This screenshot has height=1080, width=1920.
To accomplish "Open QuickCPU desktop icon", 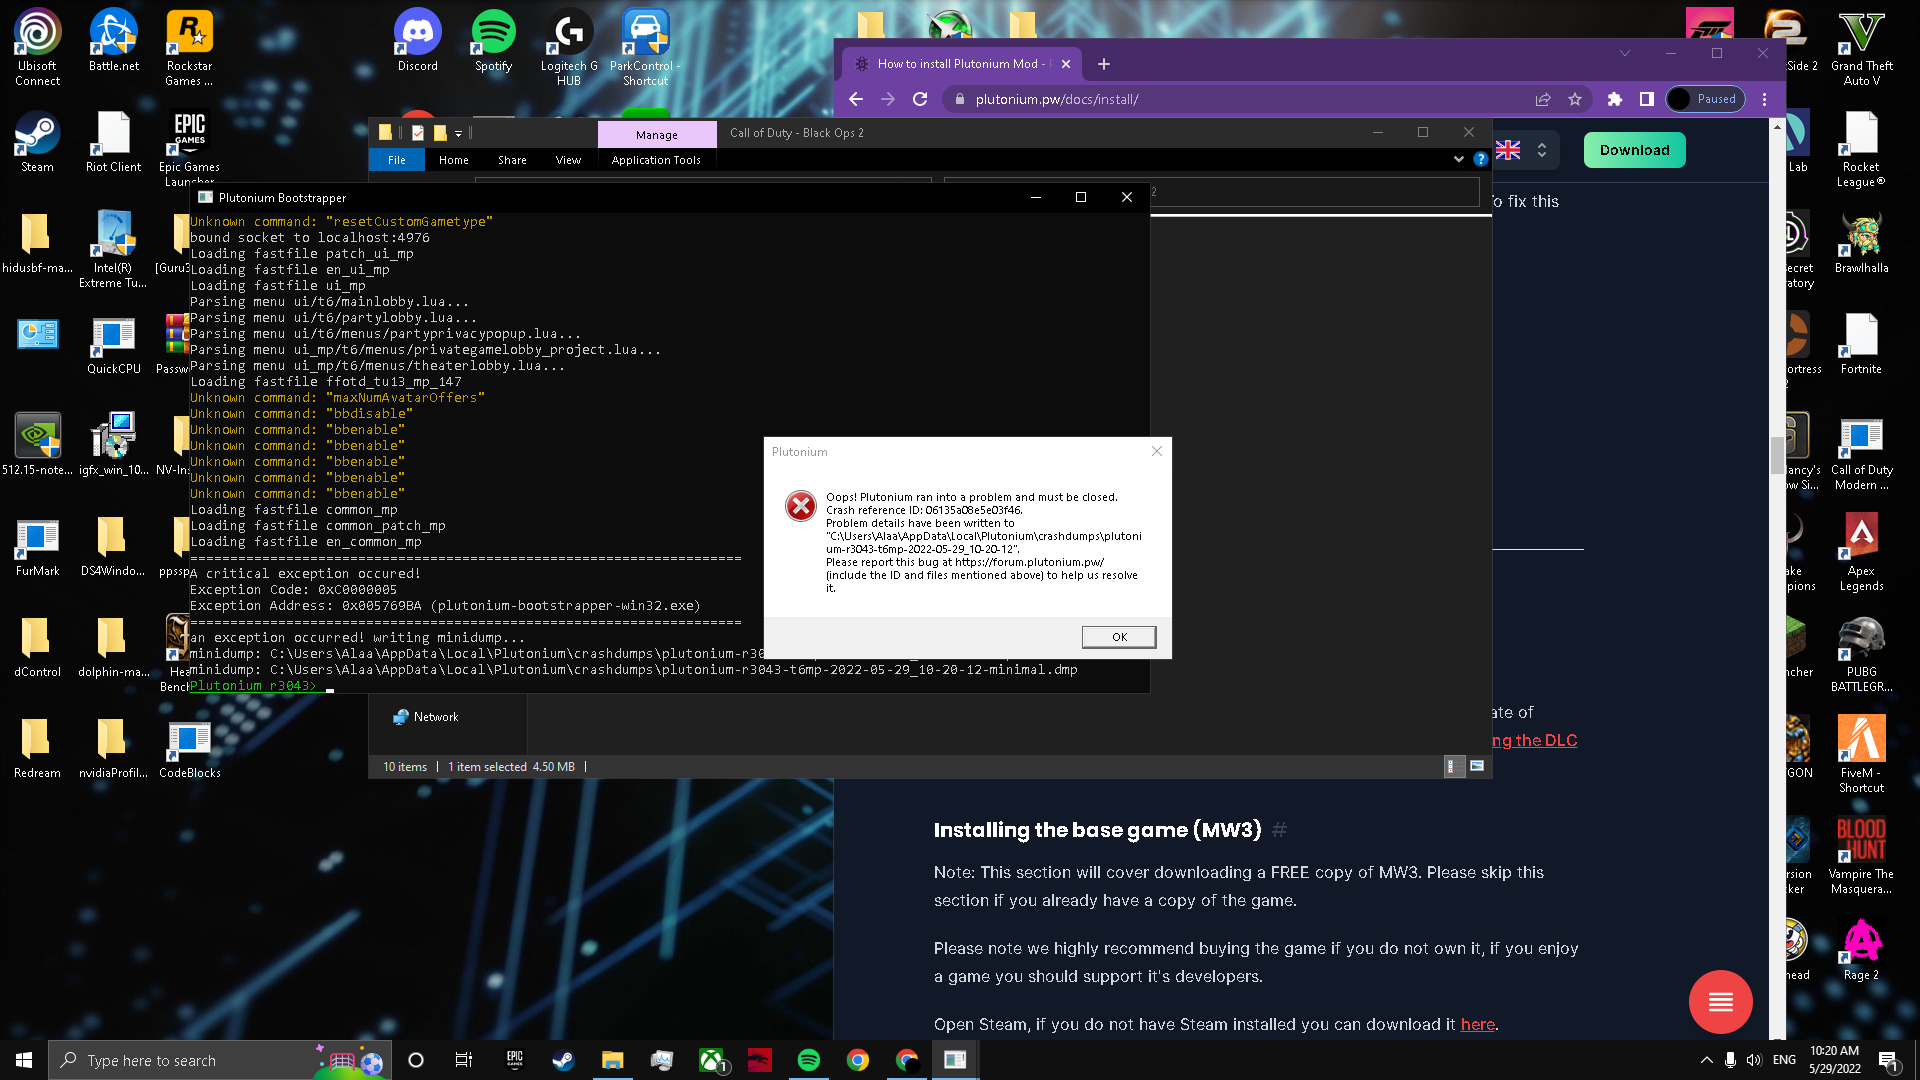I will point(114,344).
